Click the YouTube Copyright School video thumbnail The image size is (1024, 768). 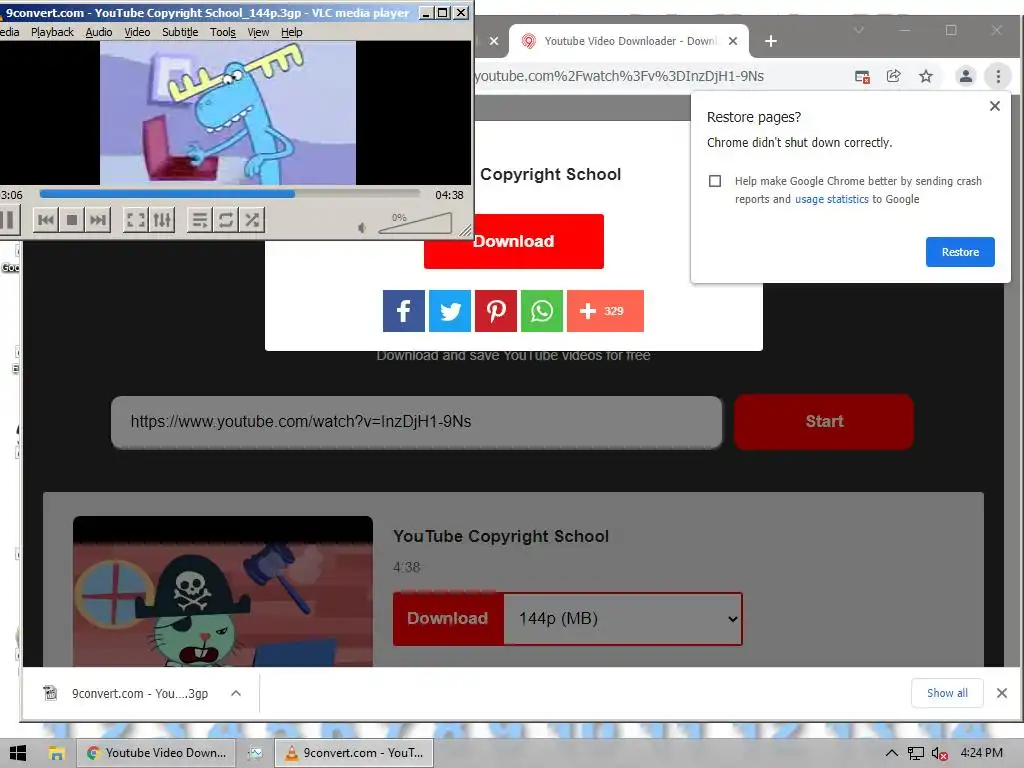point(223,591)
